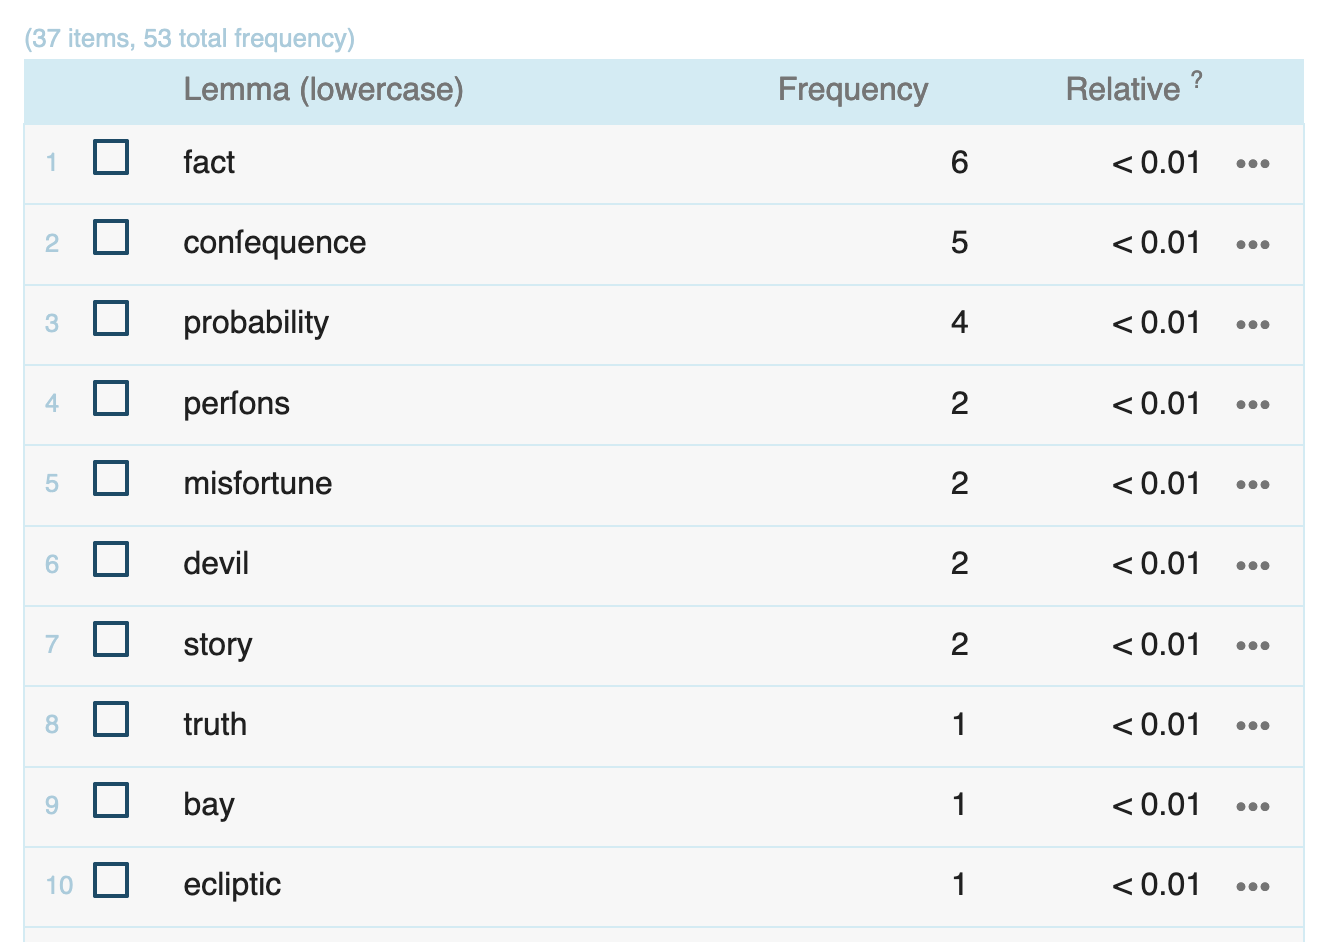The width and height of the screenshot is (1324, 942).
Task: Click the three-dot icon beside 'story'
Action: [1252, 646]
